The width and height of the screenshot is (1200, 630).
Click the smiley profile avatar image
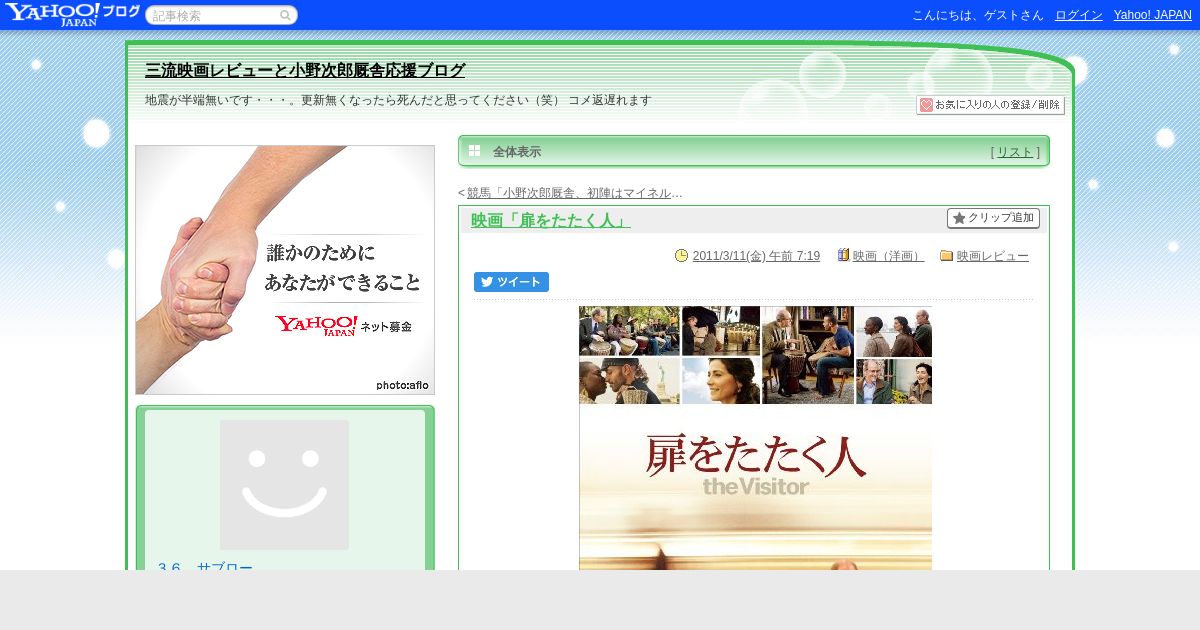284,485
